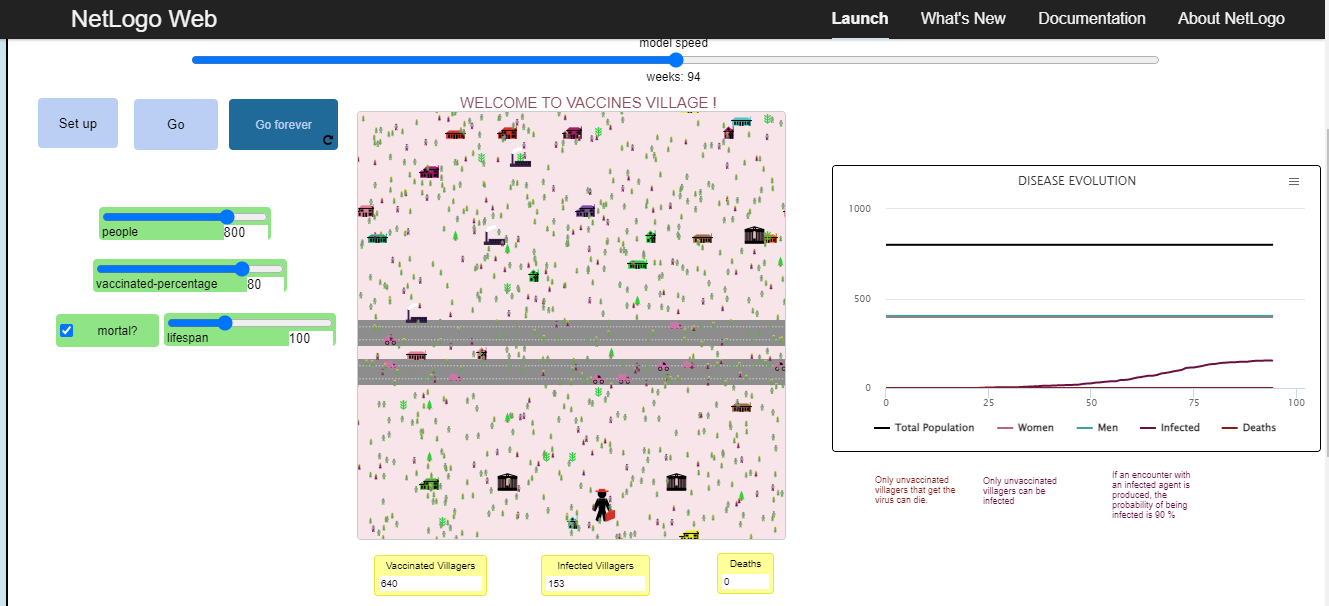The width and height of the screenshot is (1329, 606).
Task: Click the loop icon on the Go forever button
Action: pyautogui.click(x=327, y=141)
